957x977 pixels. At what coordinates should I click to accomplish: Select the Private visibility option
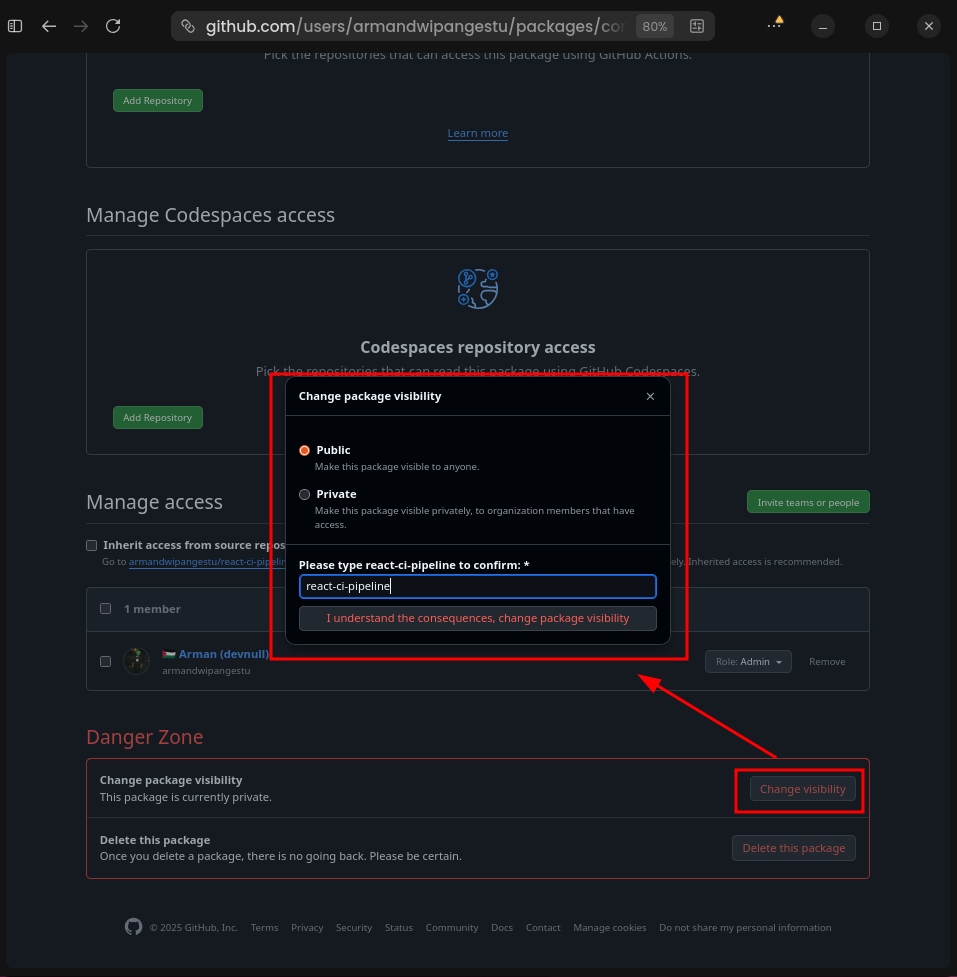304,494
